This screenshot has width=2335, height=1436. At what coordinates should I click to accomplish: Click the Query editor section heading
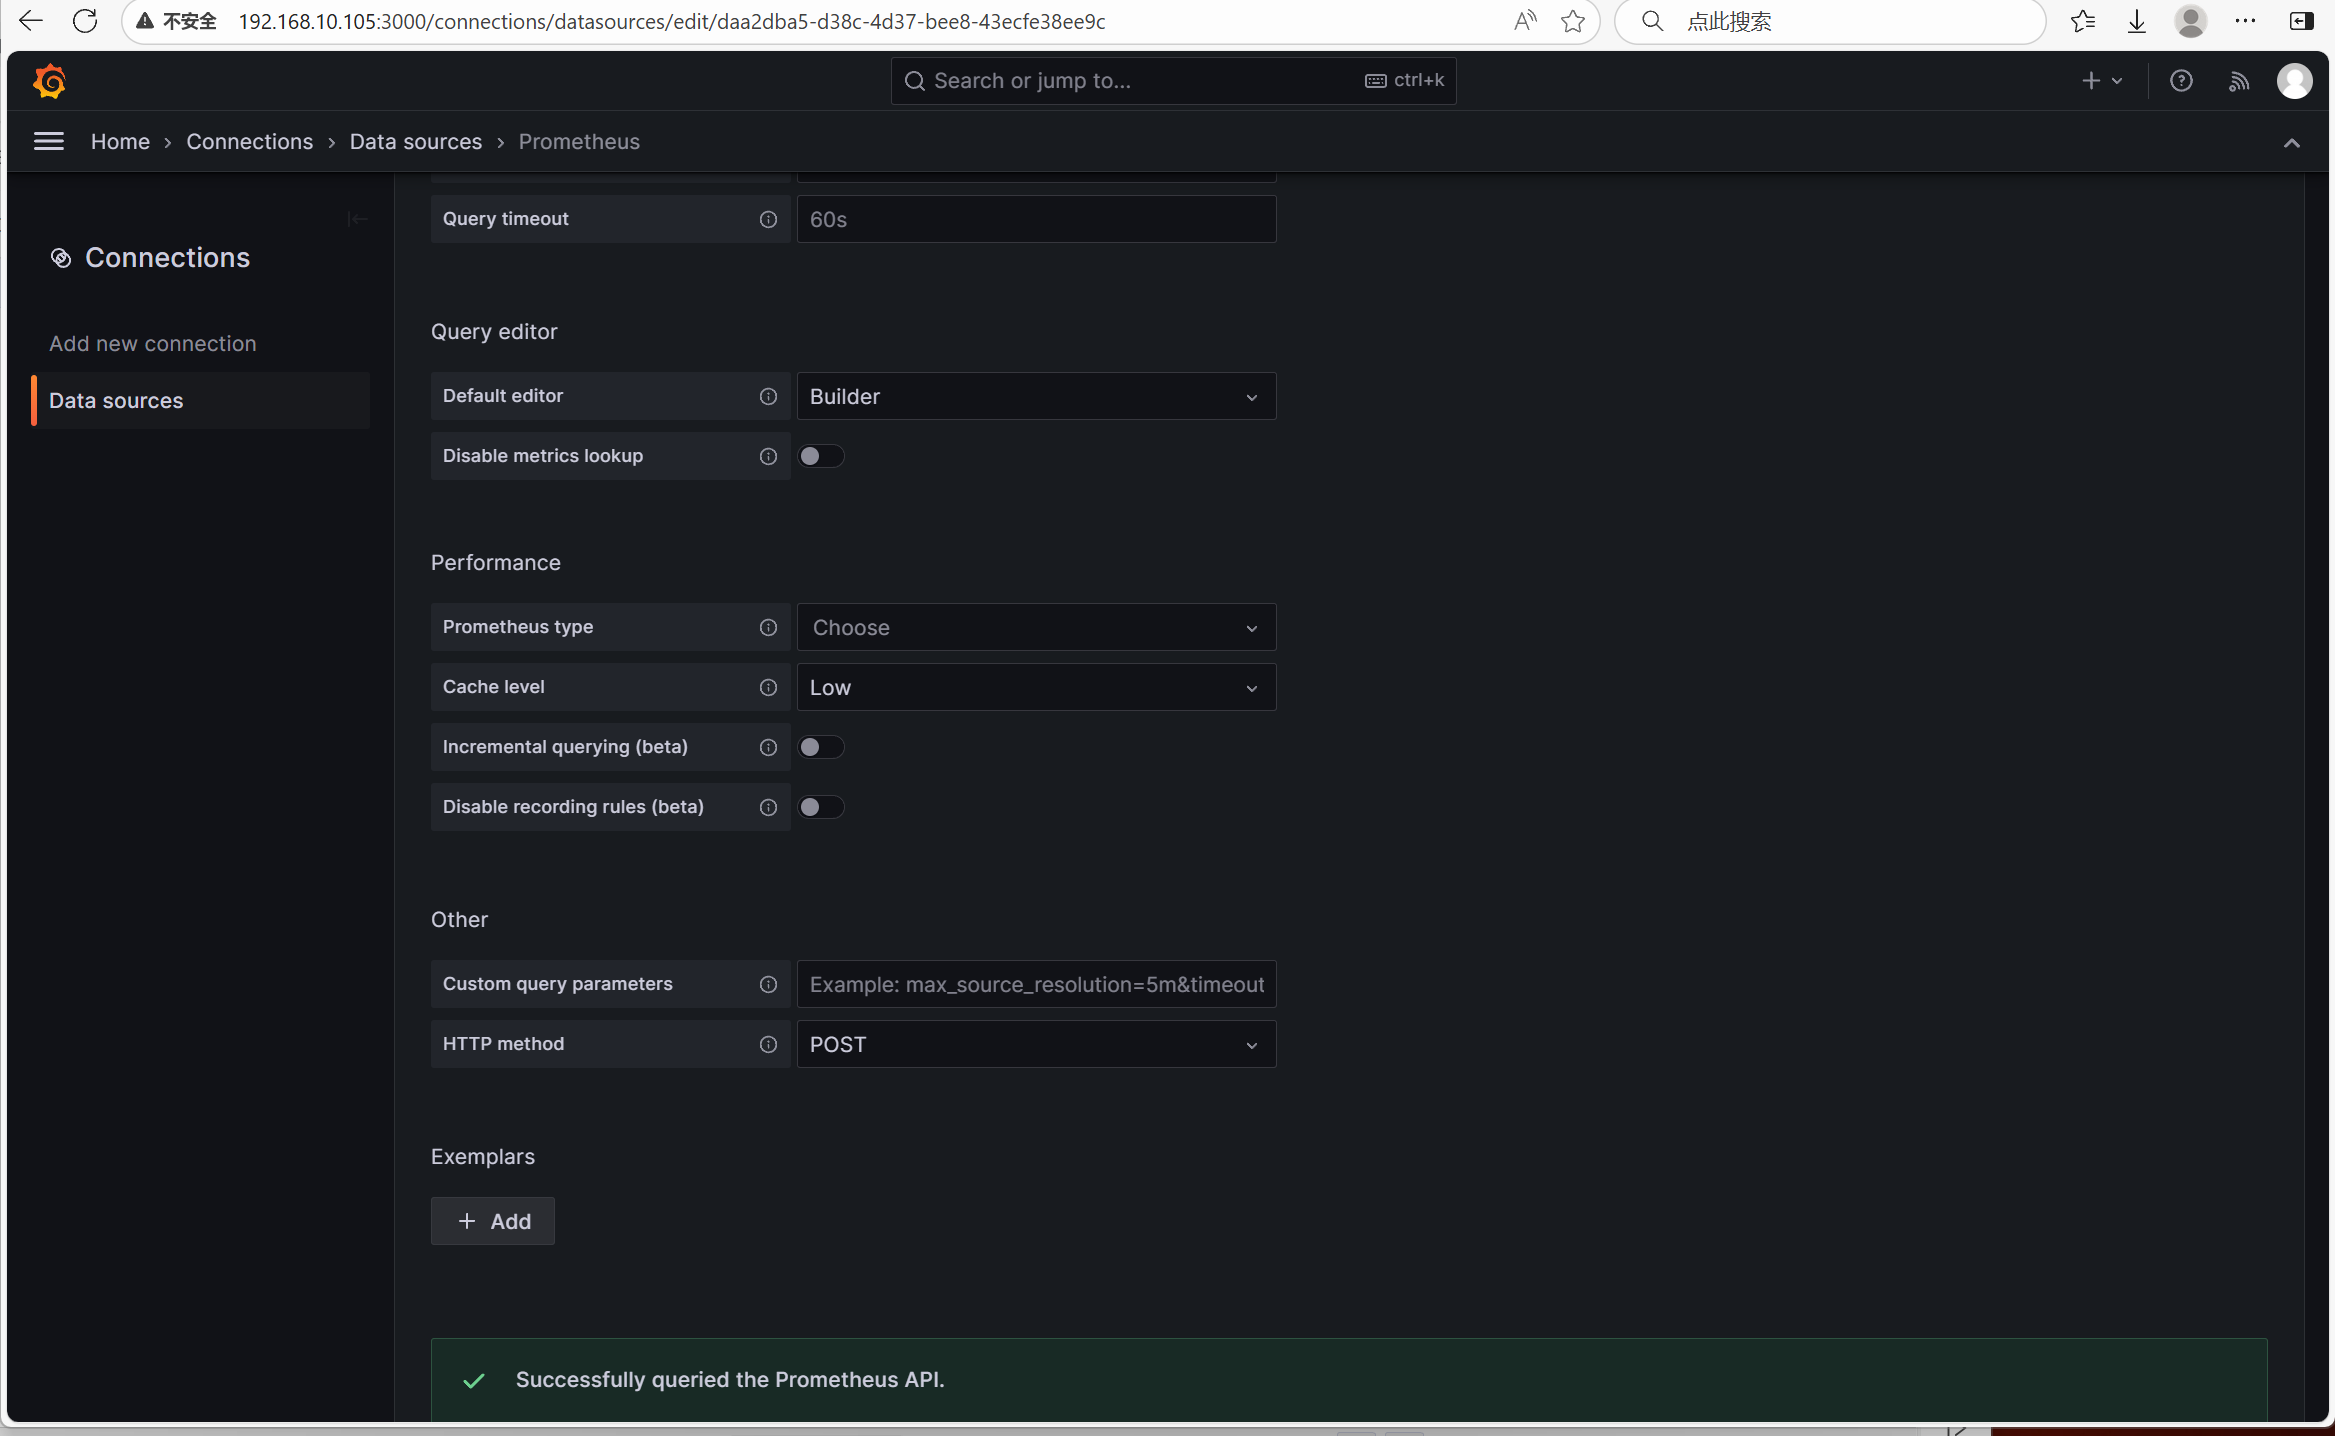click(x=494, y=332)
